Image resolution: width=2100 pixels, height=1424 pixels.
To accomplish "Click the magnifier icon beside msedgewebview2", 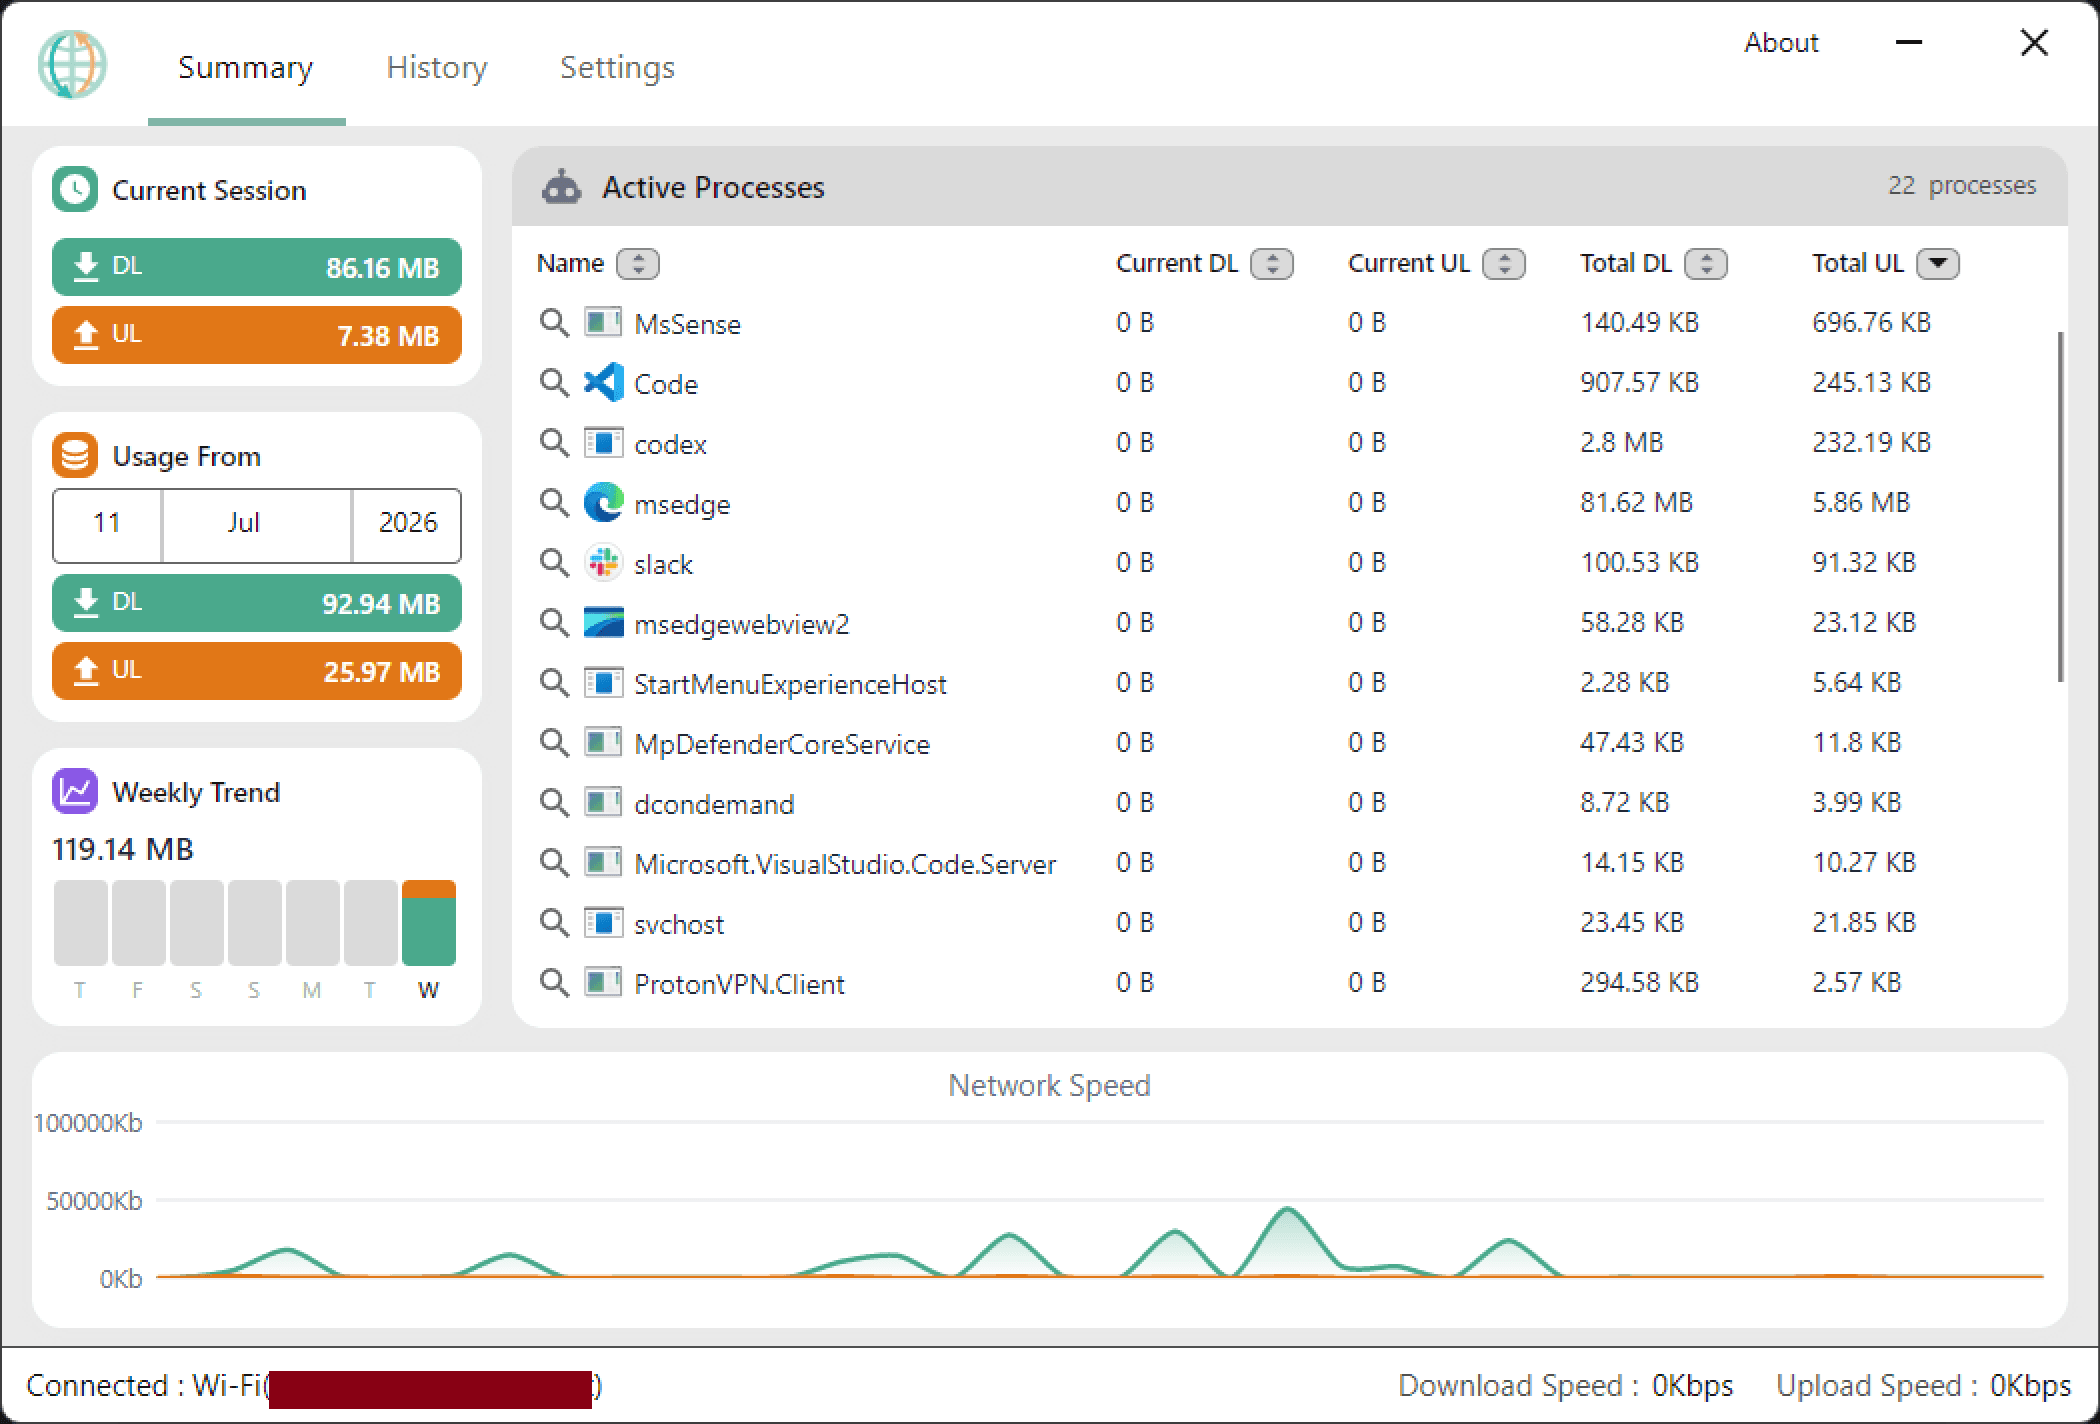I will click(554, 623).
